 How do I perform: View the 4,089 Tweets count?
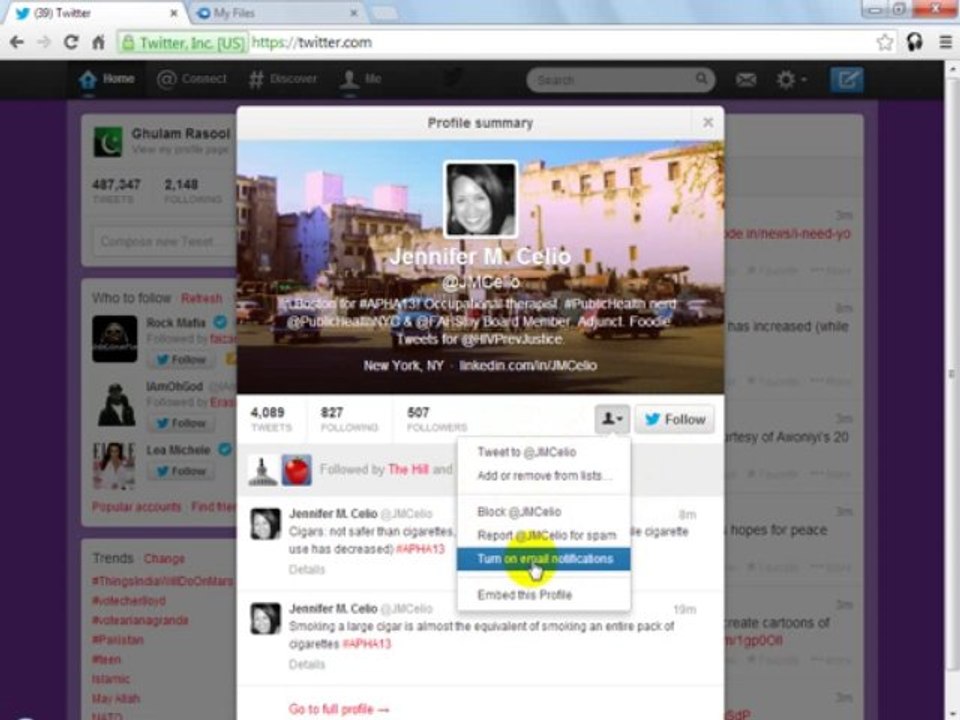(271, 419)
